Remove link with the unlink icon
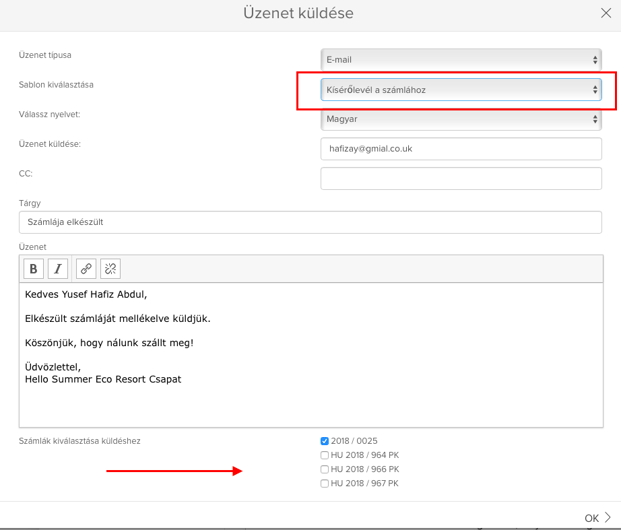The width and height of the screenshot is (621, 530). click(110, 269)
